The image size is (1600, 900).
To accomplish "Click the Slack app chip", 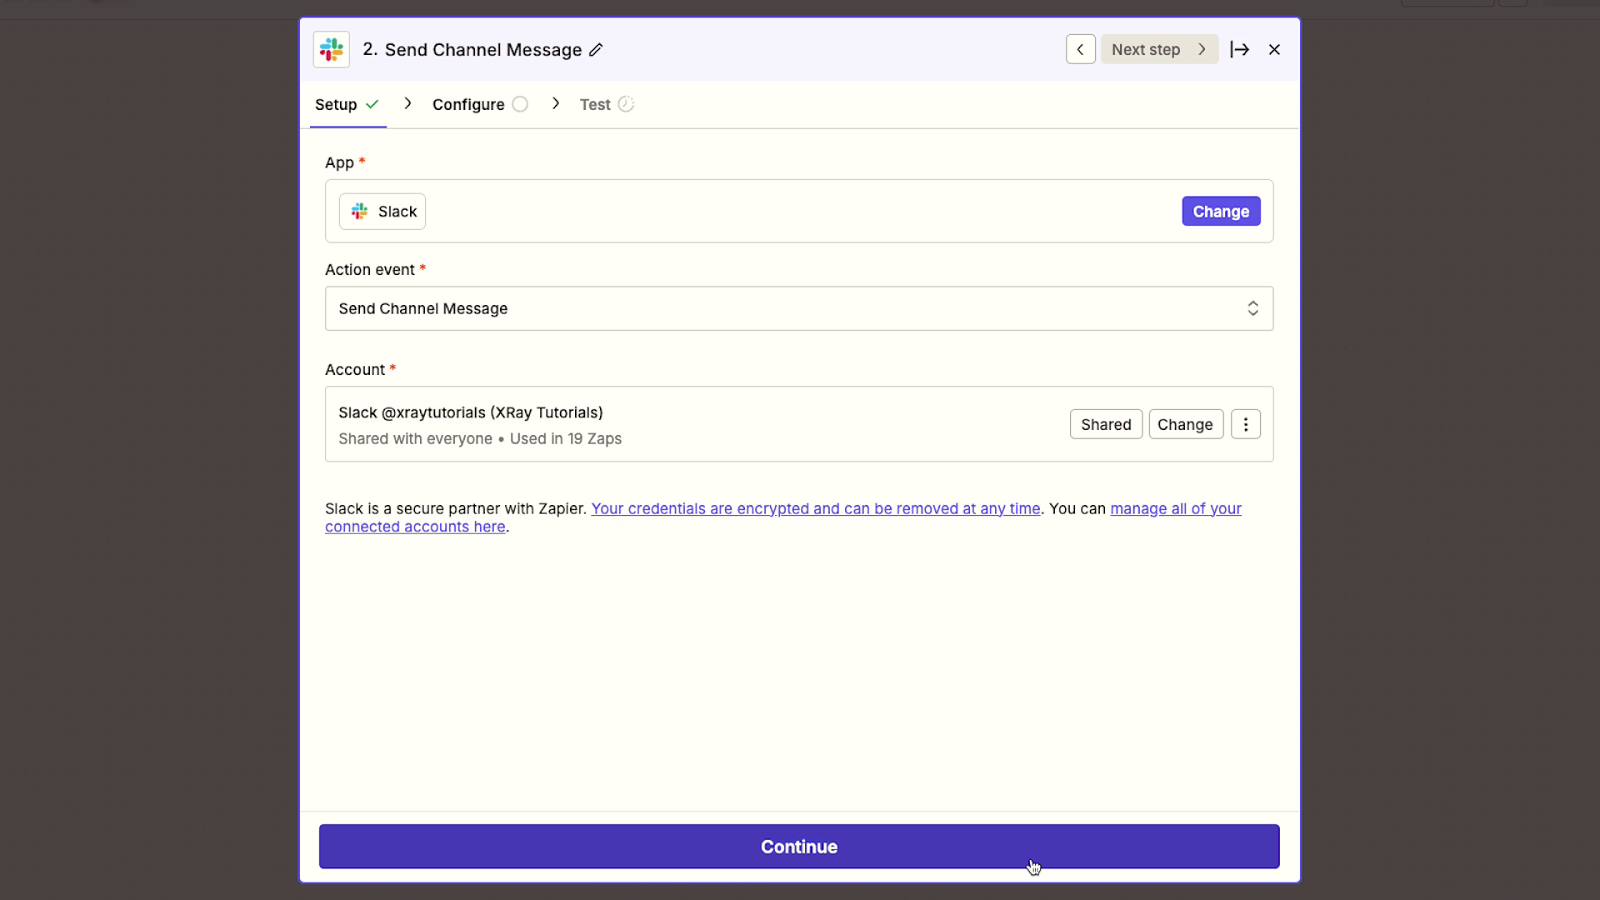I will point(382,211).
